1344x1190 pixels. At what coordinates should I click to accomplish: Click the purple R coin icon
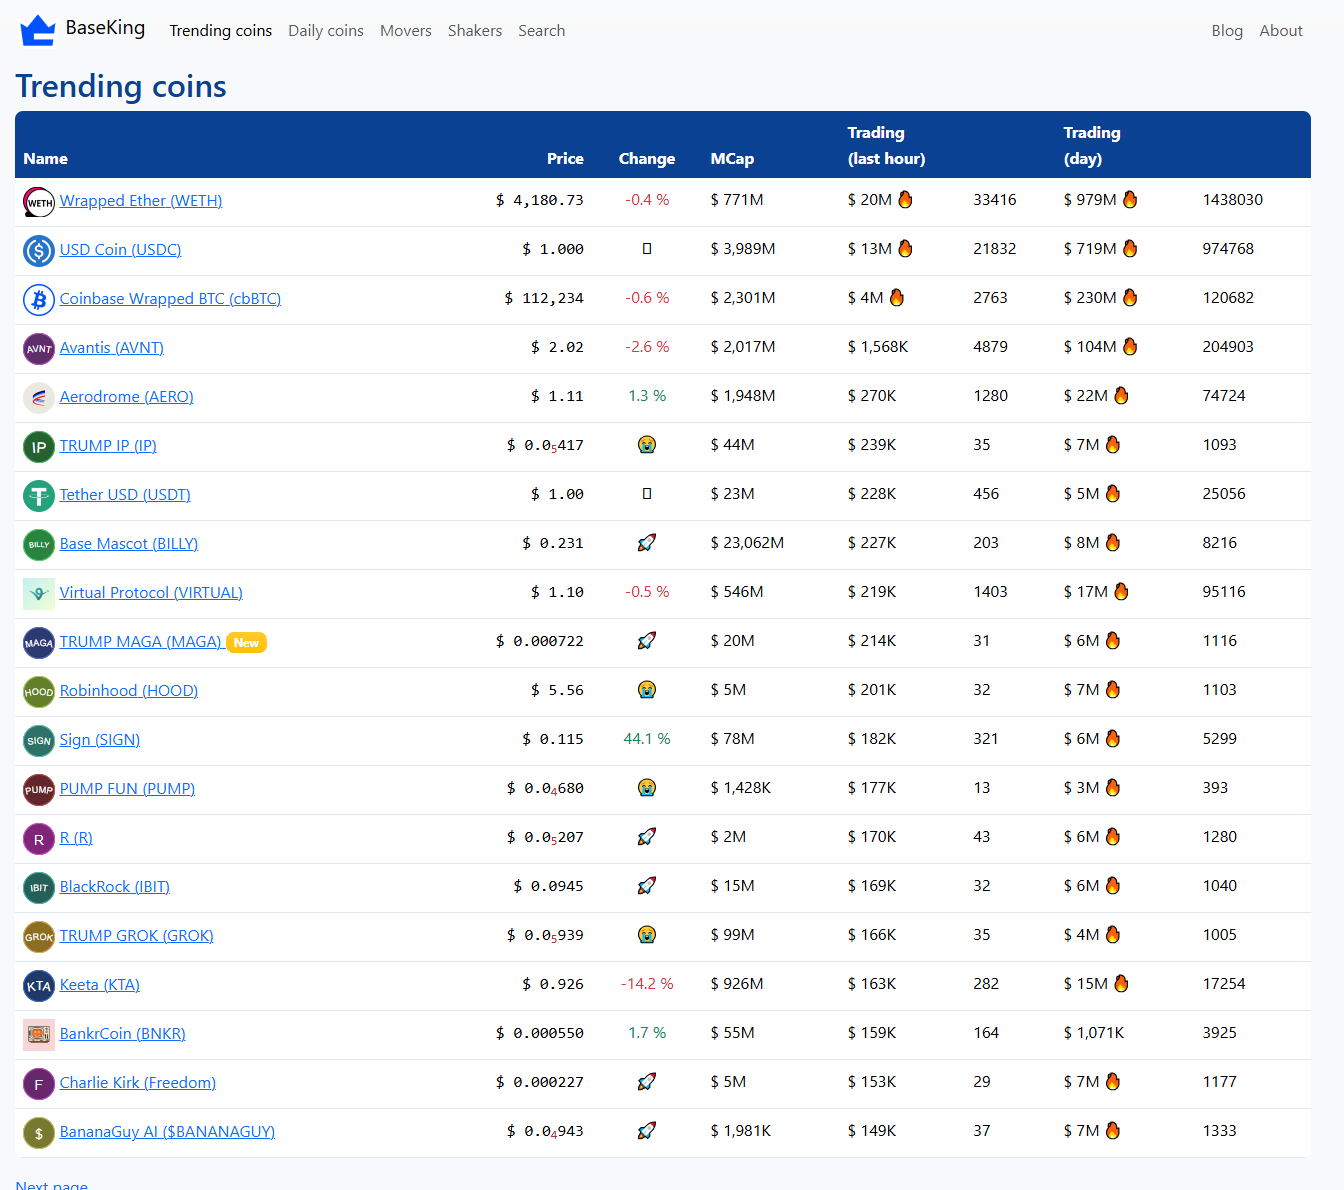(x=39, y=839)
